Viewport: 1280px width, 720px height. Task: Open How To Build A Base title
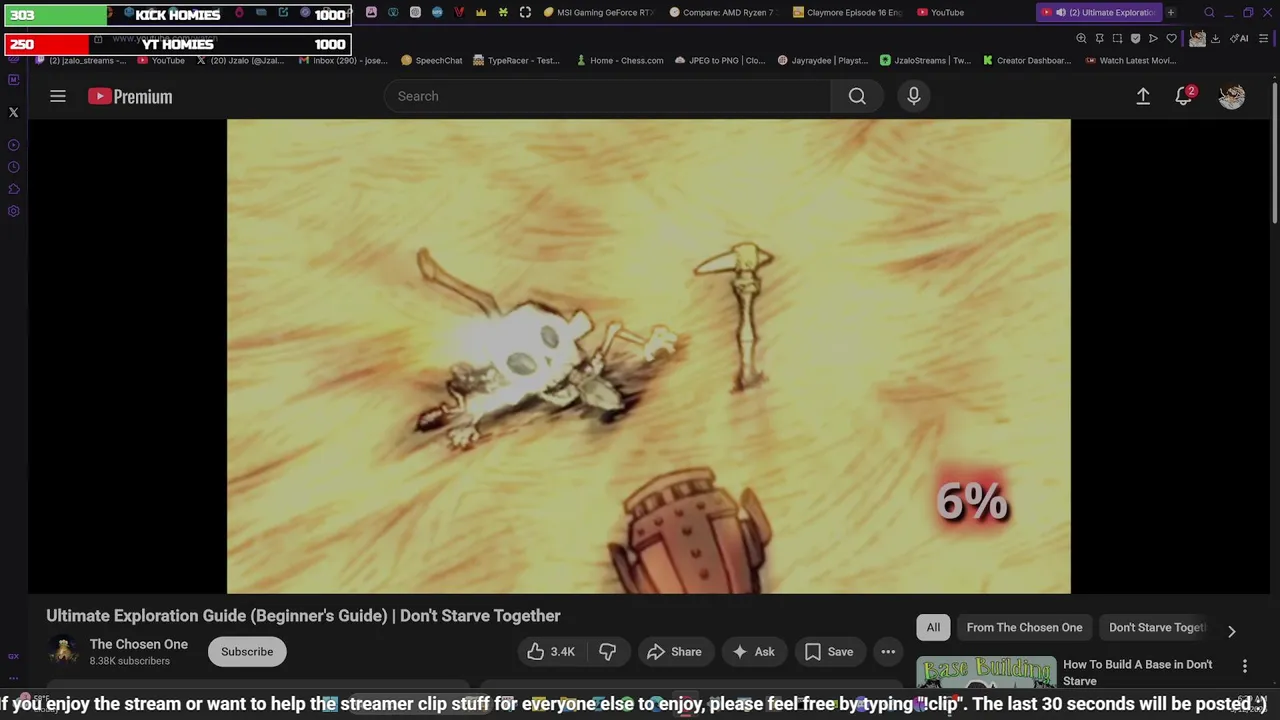click(1137, 672)
